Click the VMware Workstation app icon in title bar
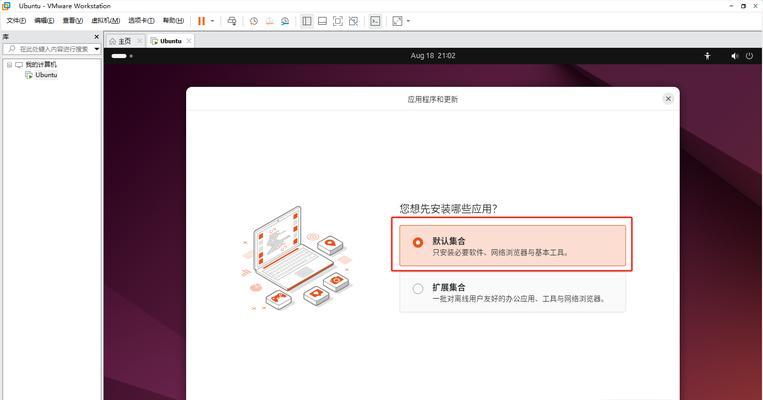This screenshot has height=400, width=763. click(6, 6)
